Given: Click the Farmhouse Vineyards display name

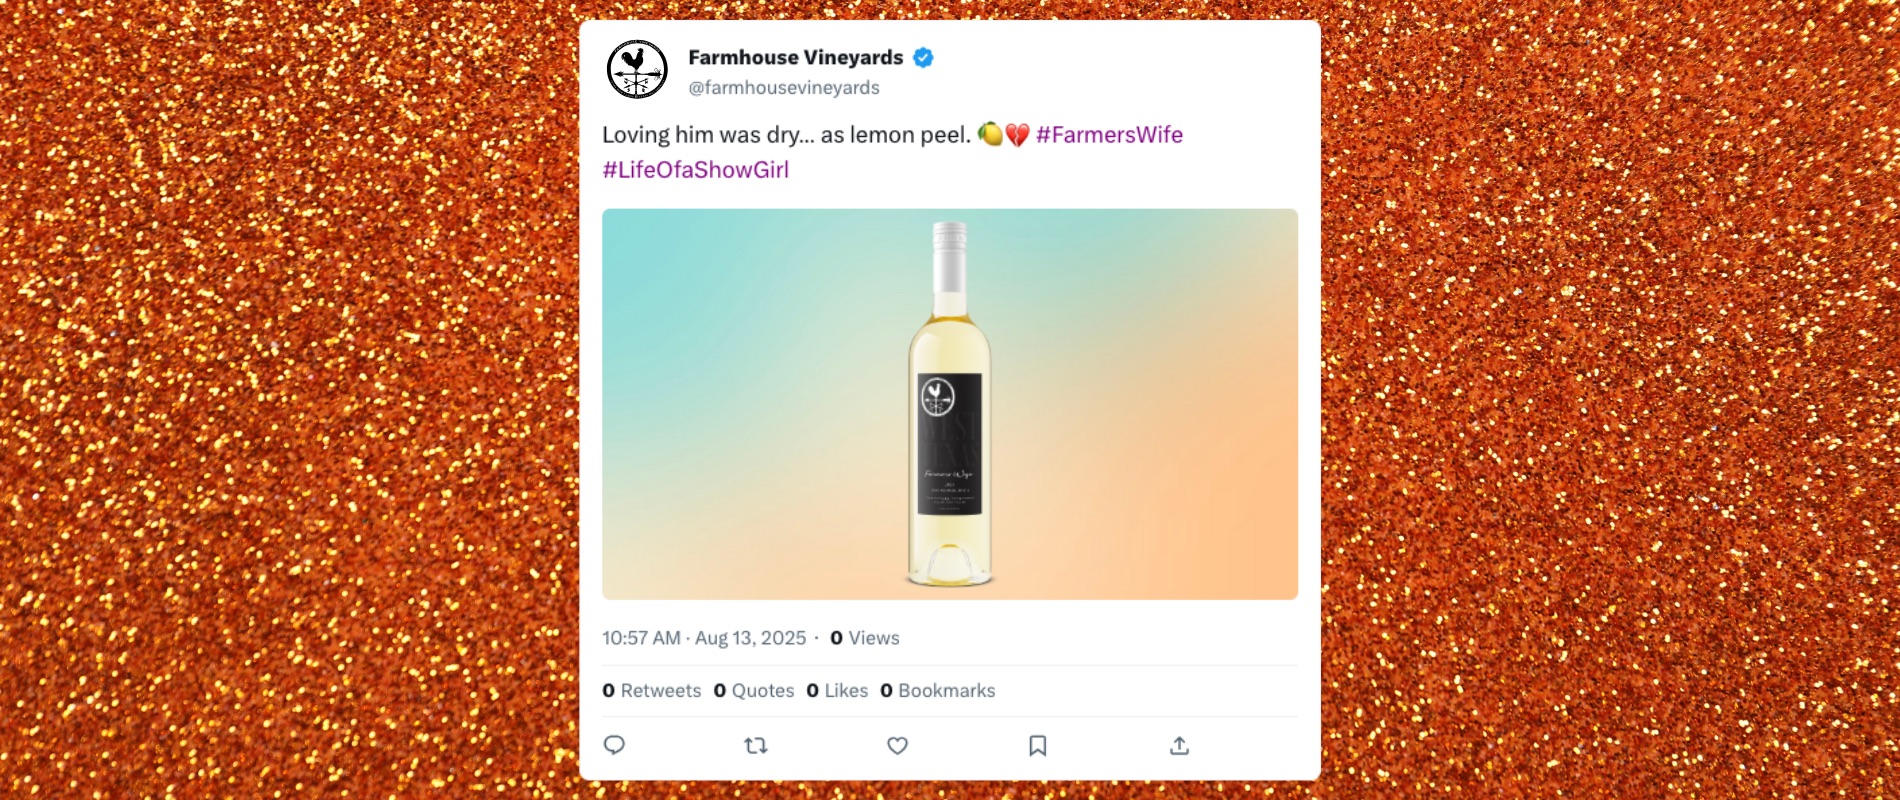Looking at the screenshot, I should pyautogui.click(x=796, y=58).
